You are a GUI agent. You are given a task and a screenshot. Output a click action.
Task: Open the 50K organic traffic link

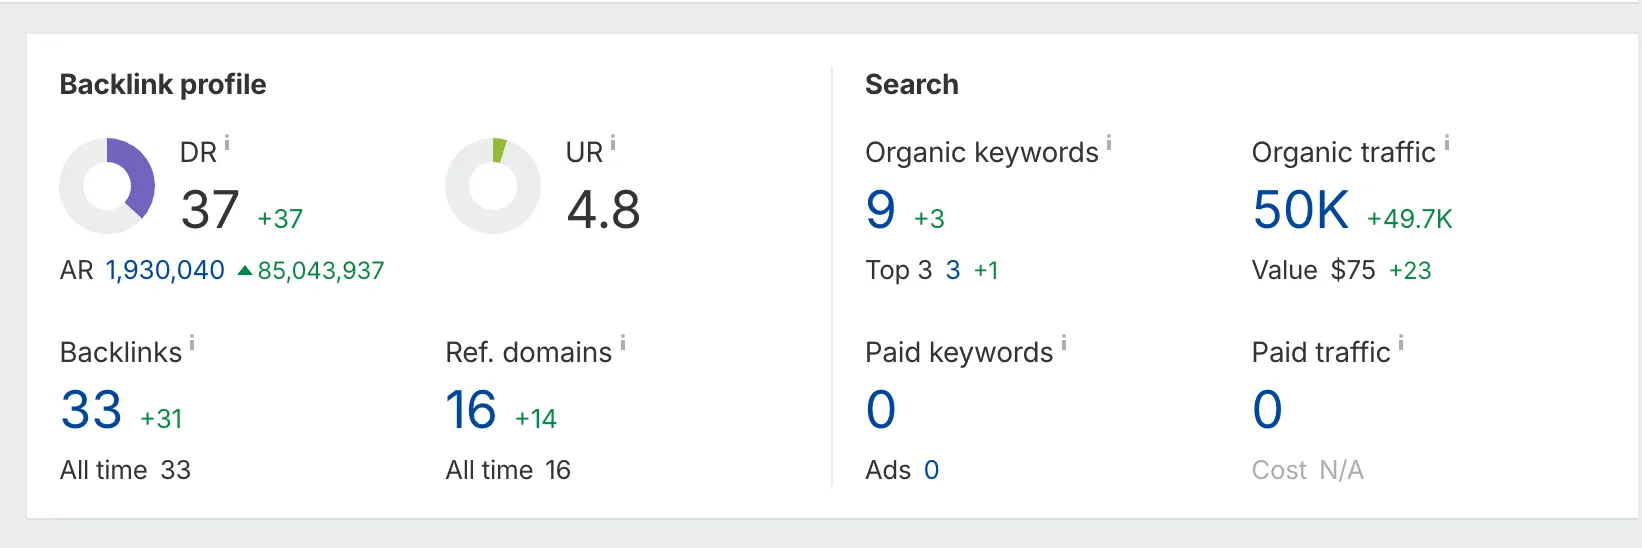click(1301, 210)
